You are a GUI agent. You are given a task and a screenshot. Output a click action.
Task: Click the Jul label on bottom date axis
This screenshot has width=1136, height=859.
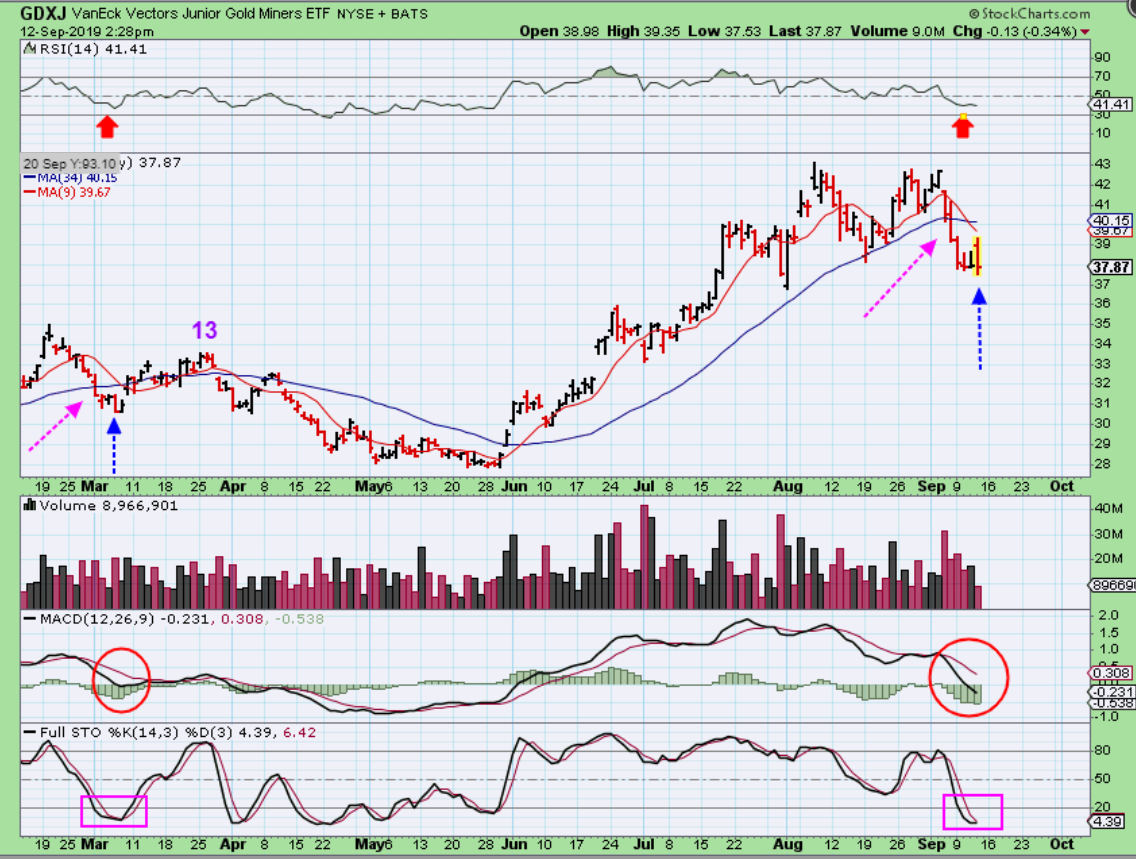(x=643, y=845)
